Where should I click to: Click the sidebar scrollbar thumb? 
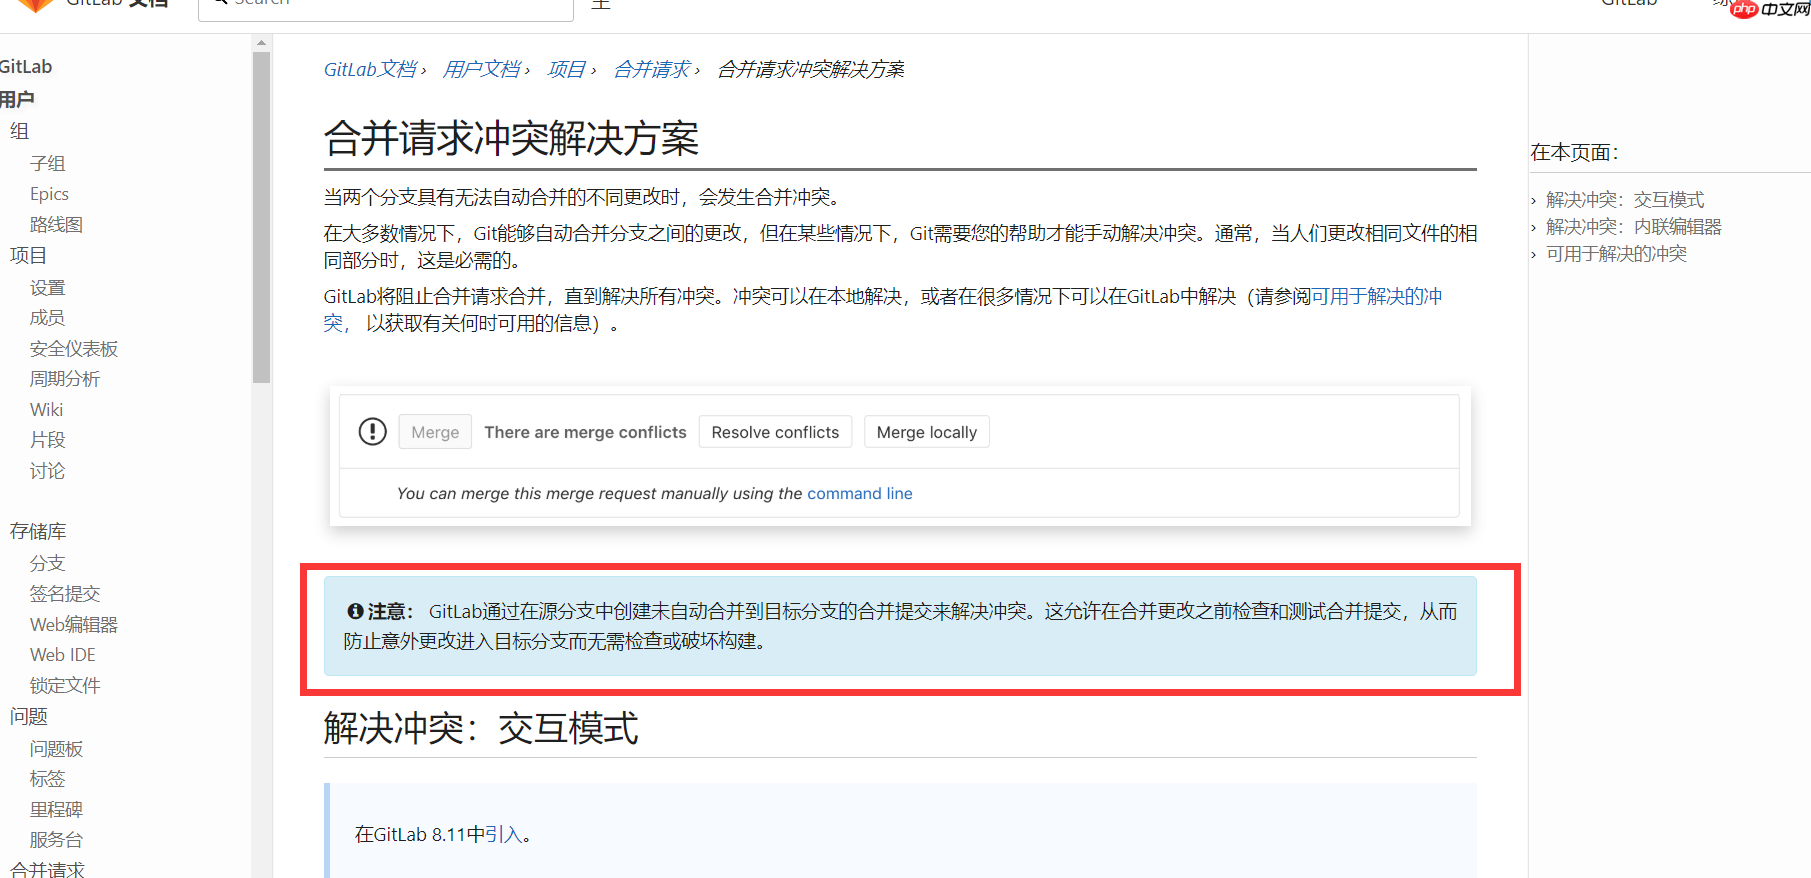[x=262, y=218]
